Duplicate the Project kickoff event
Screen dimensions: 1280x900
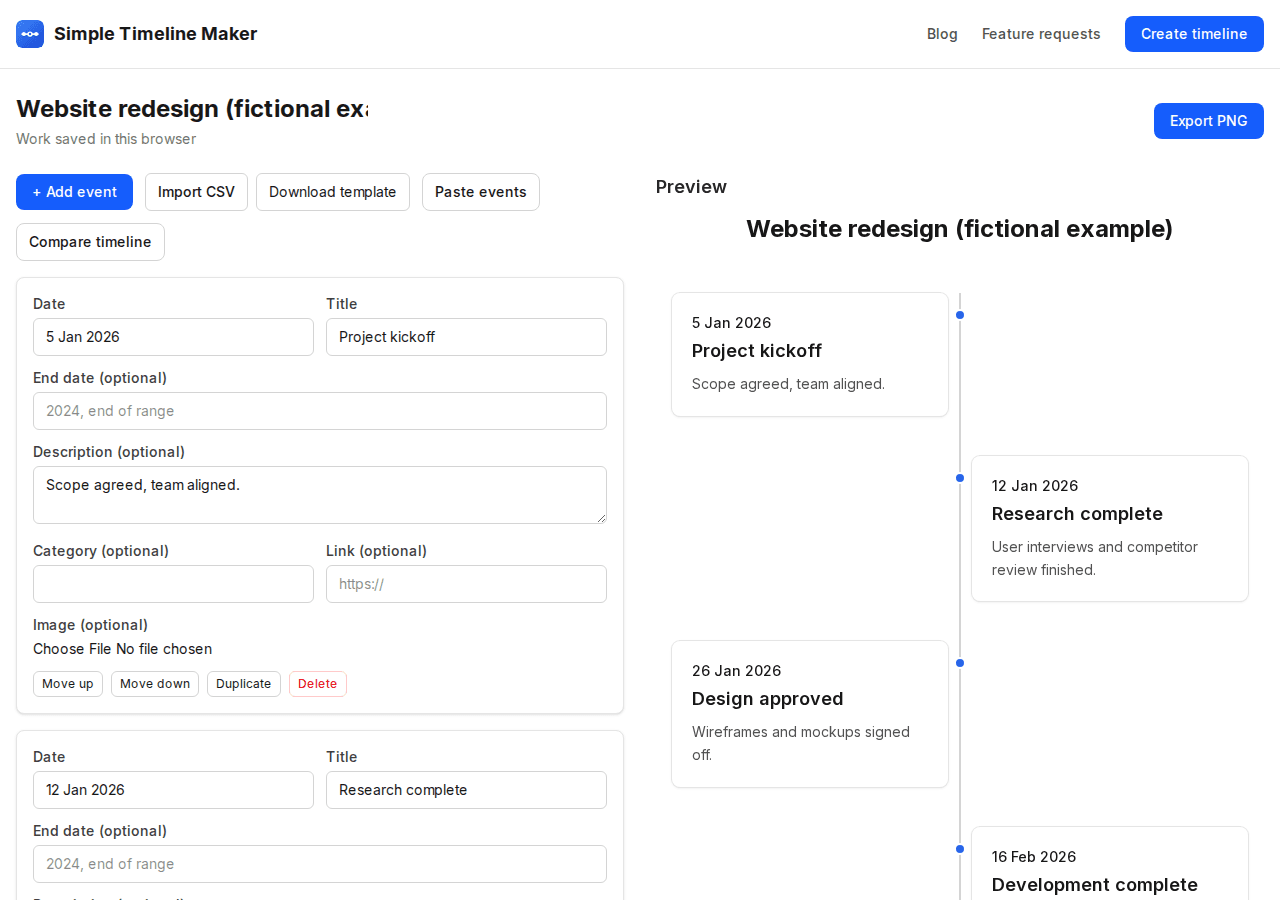[x=244, y=684]
